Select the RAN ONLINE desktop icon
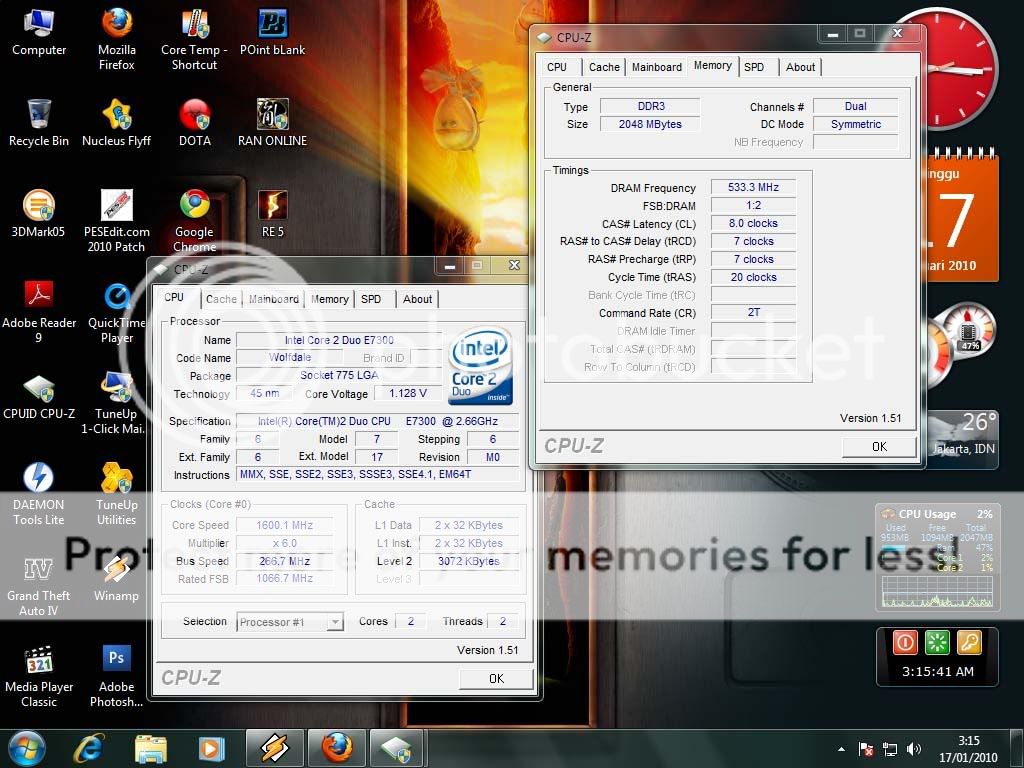This screenshot has width=1024, height=768. click(272, 123)
